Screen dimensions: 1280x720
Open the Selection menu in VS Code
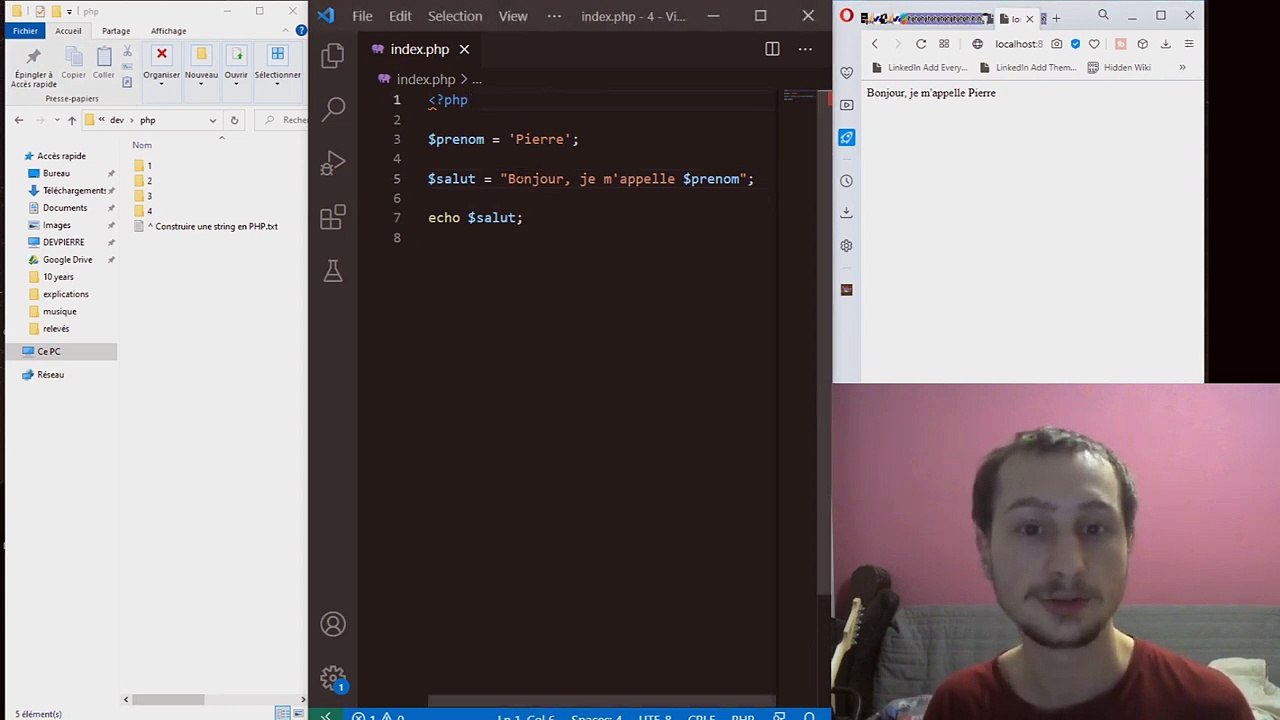[x=455, y=16]
